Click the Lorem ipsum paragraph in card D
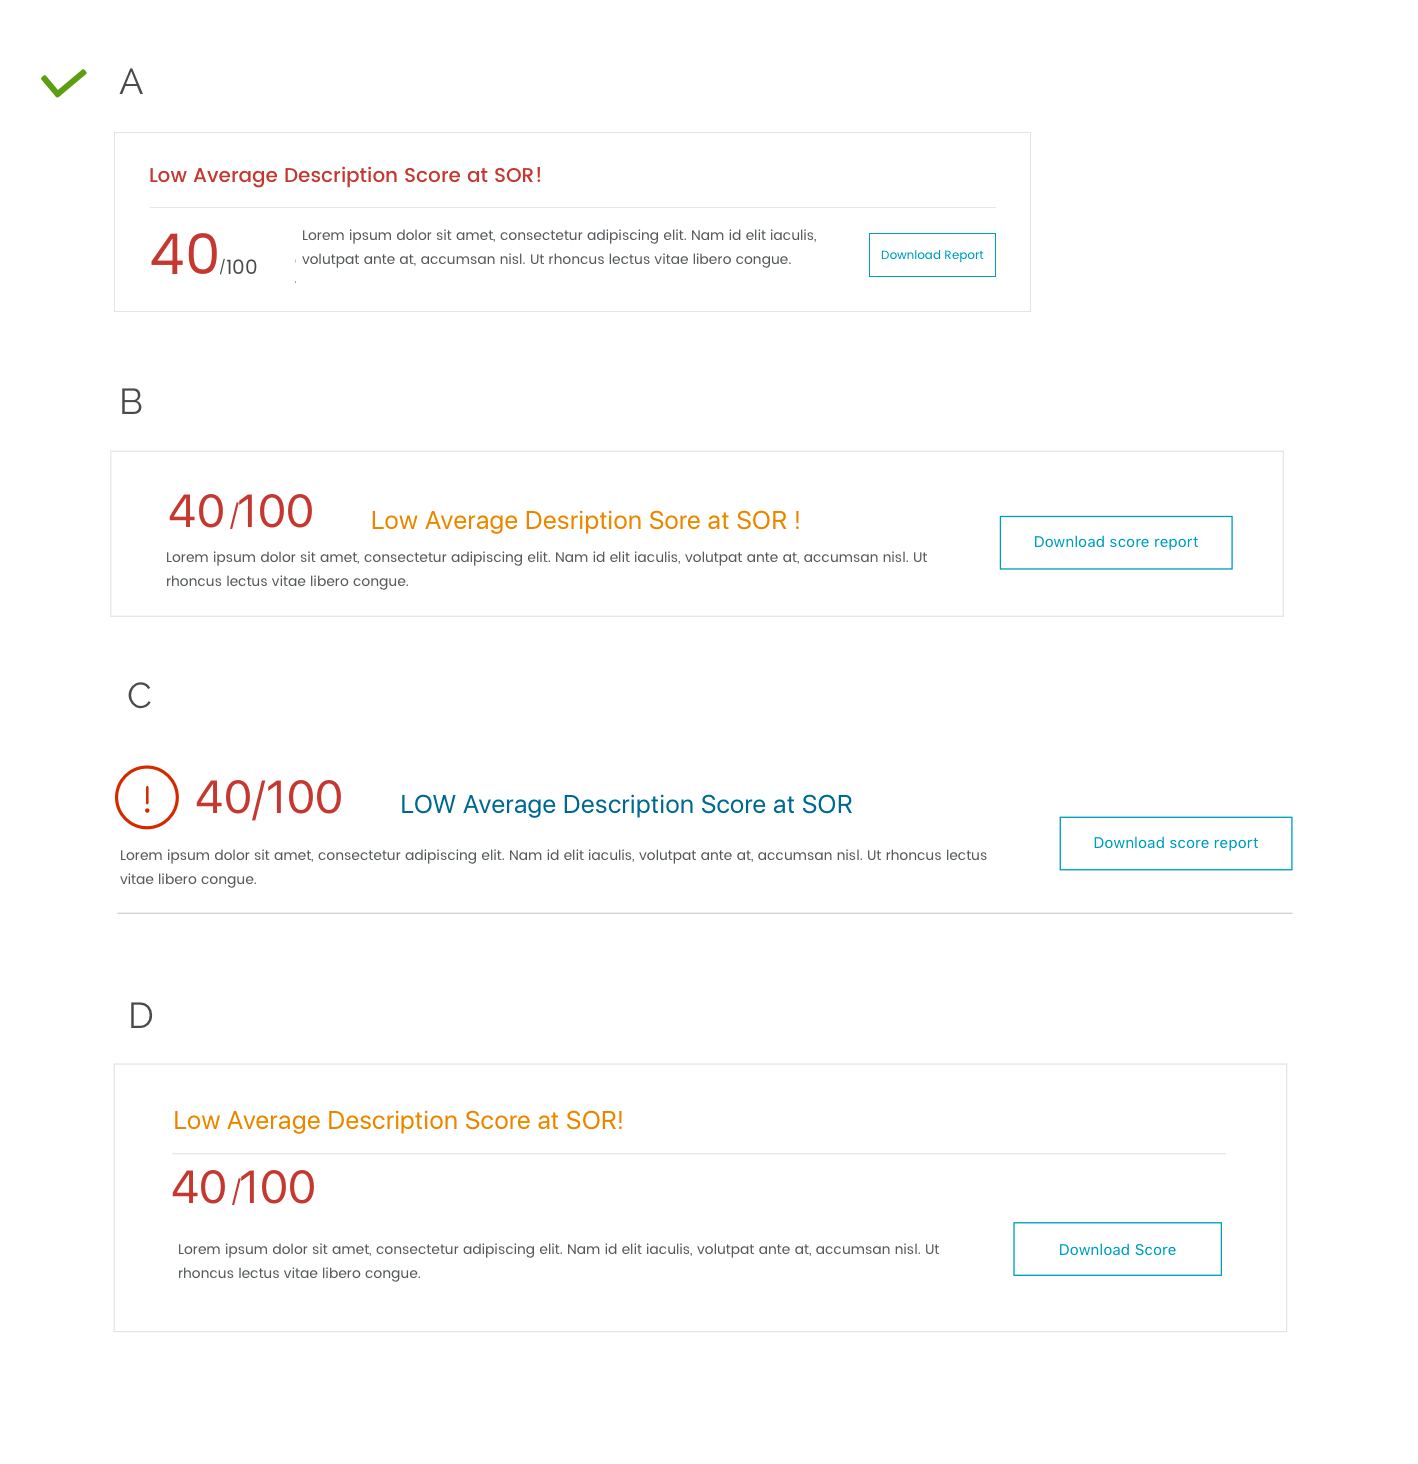The width and height of the screenshot is (1418, 1464). pos(558,1261)
